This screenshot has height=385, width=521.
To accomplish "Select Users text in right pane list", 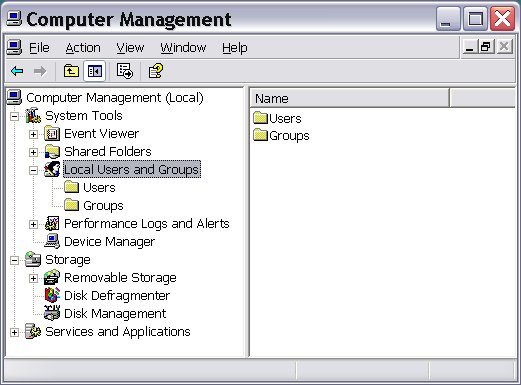I will coord(285,119).
